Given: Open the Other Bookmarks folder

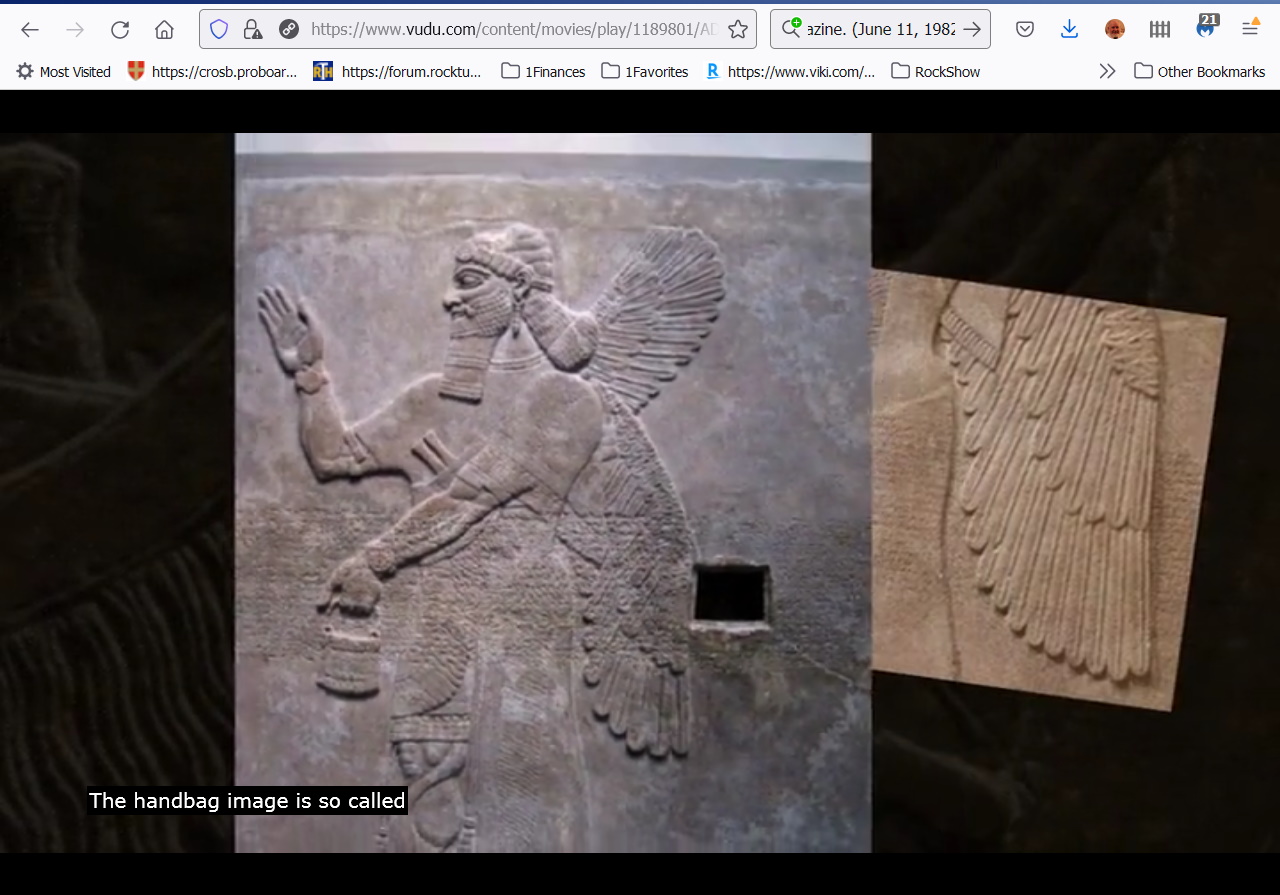Looking at the screenshot, I should 1200,72.
